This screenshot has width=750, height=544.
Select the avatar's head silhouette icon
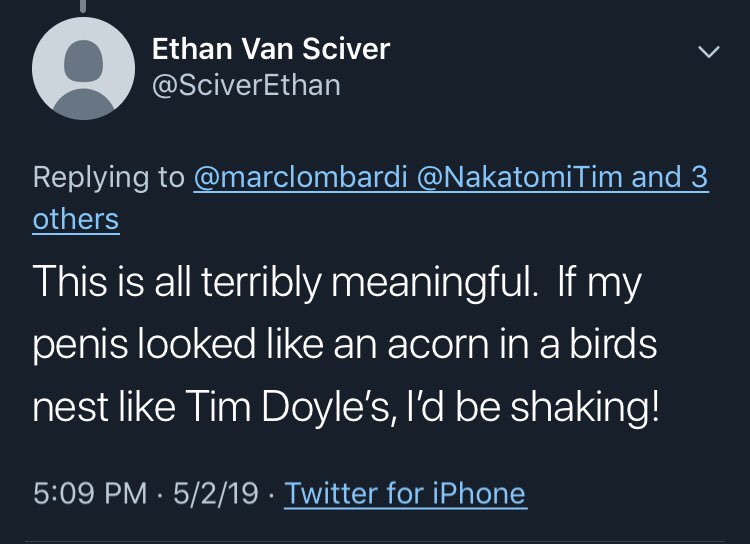(x=83, y=61)
